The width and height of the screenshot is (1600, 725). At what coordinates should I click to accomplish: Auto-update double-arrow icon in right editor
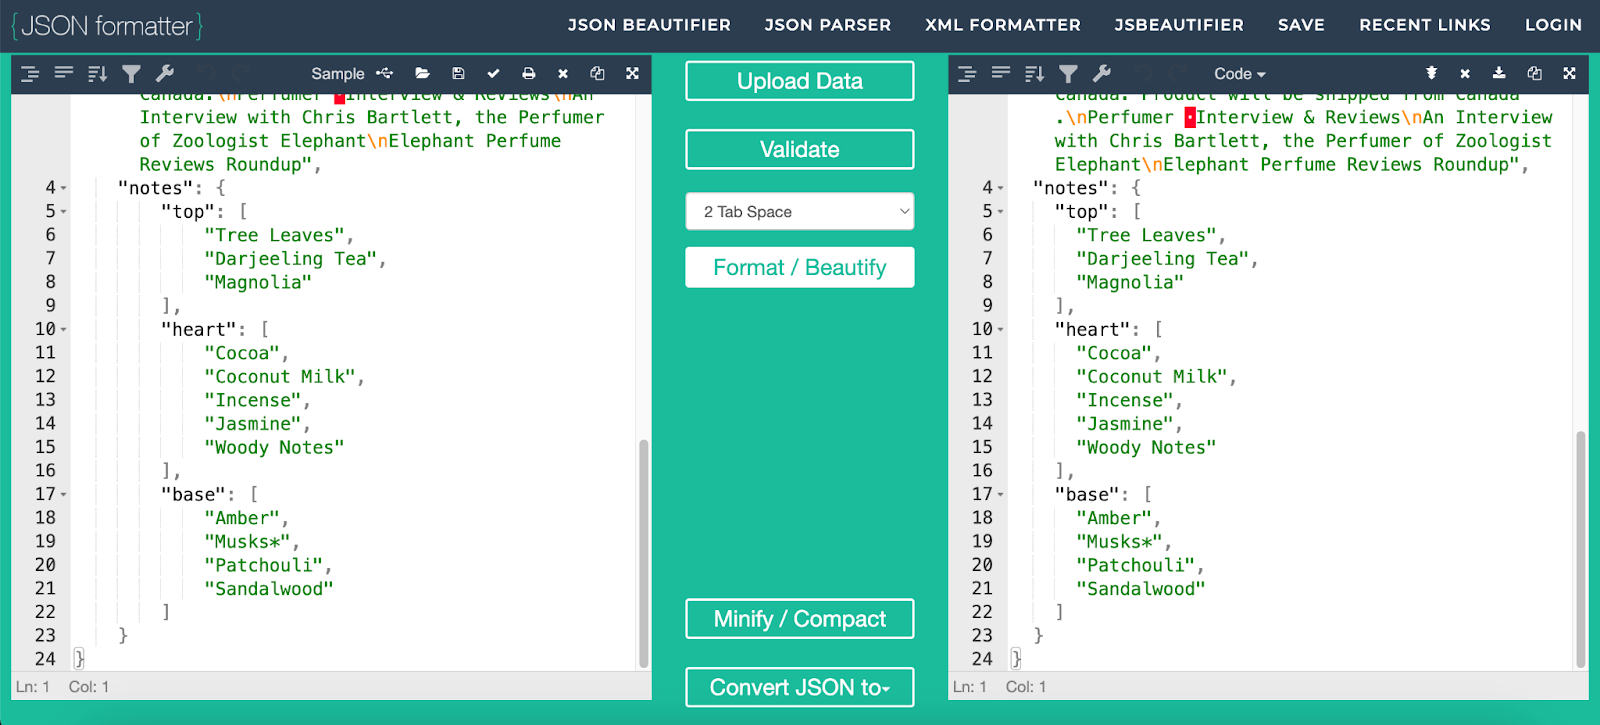(x=1431, y=73)
